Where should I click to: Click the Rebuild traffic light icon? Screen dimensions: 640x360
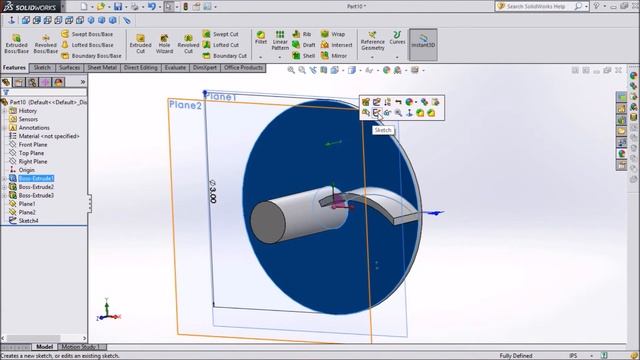[x=185, y=7]
